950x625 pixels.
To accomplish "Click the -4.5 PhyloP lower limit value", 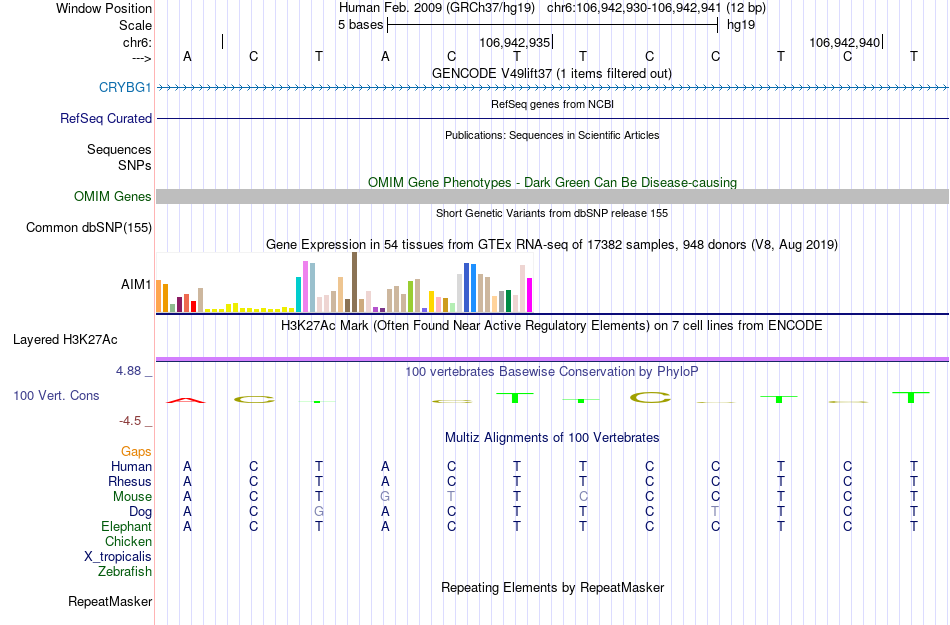I will [130, 420].
